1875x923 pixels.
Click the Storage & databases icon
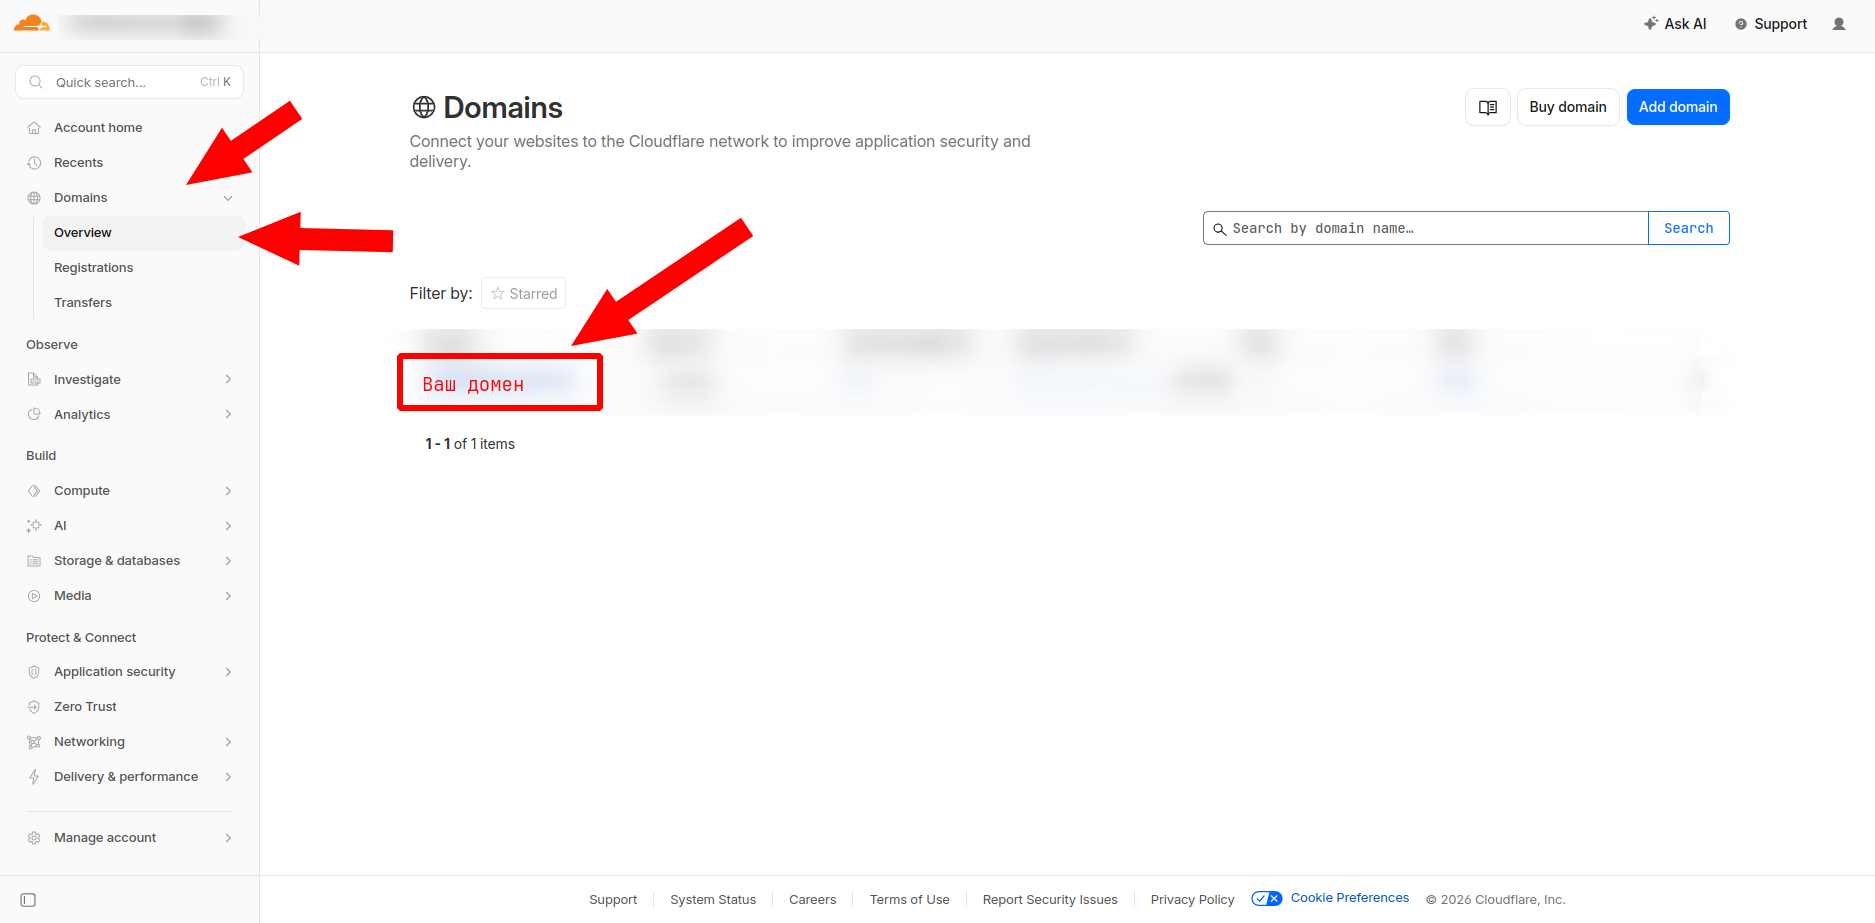tap(34, 561)
